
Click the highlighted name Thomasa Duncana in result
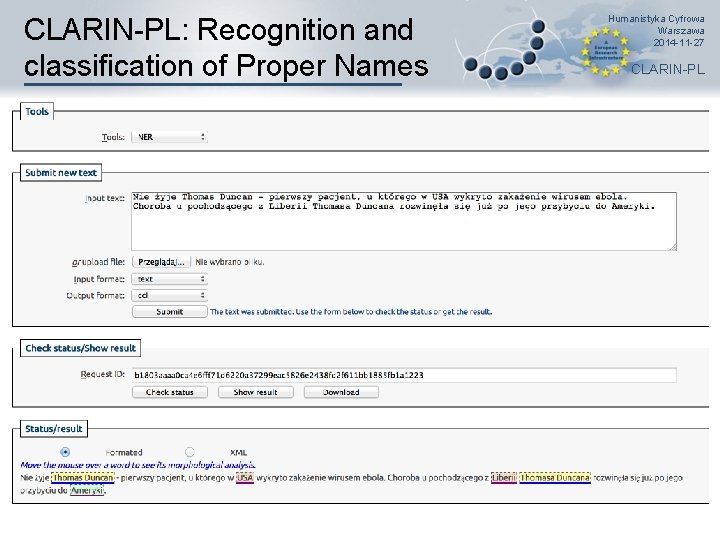pos(555,478)
